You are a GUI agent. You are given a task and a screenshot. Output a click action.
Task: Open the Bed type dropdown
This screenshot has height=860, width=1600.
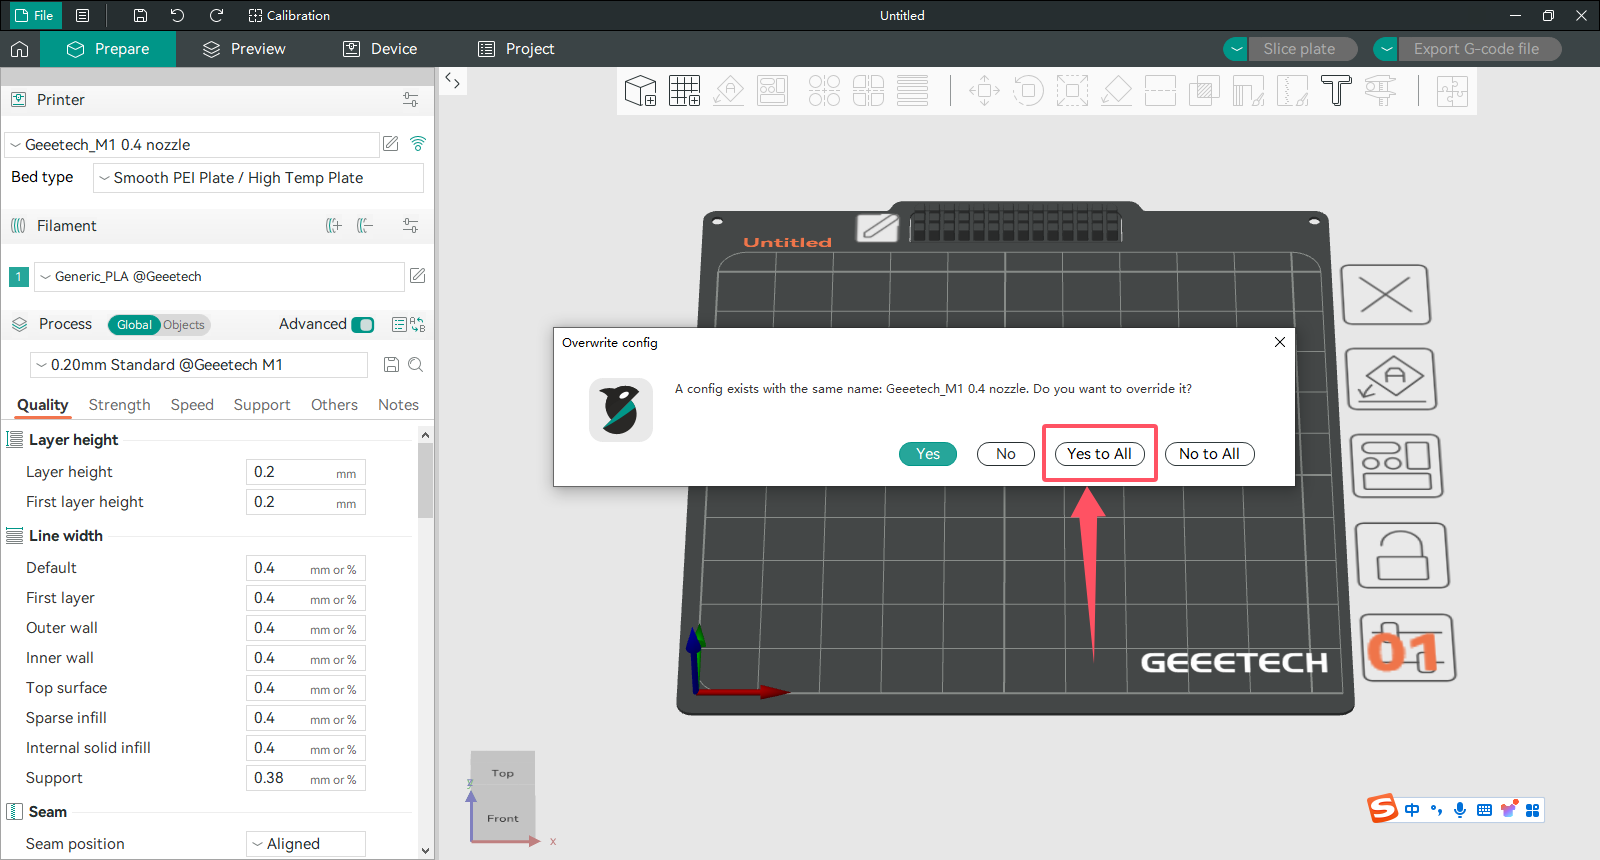click(258, 178)
